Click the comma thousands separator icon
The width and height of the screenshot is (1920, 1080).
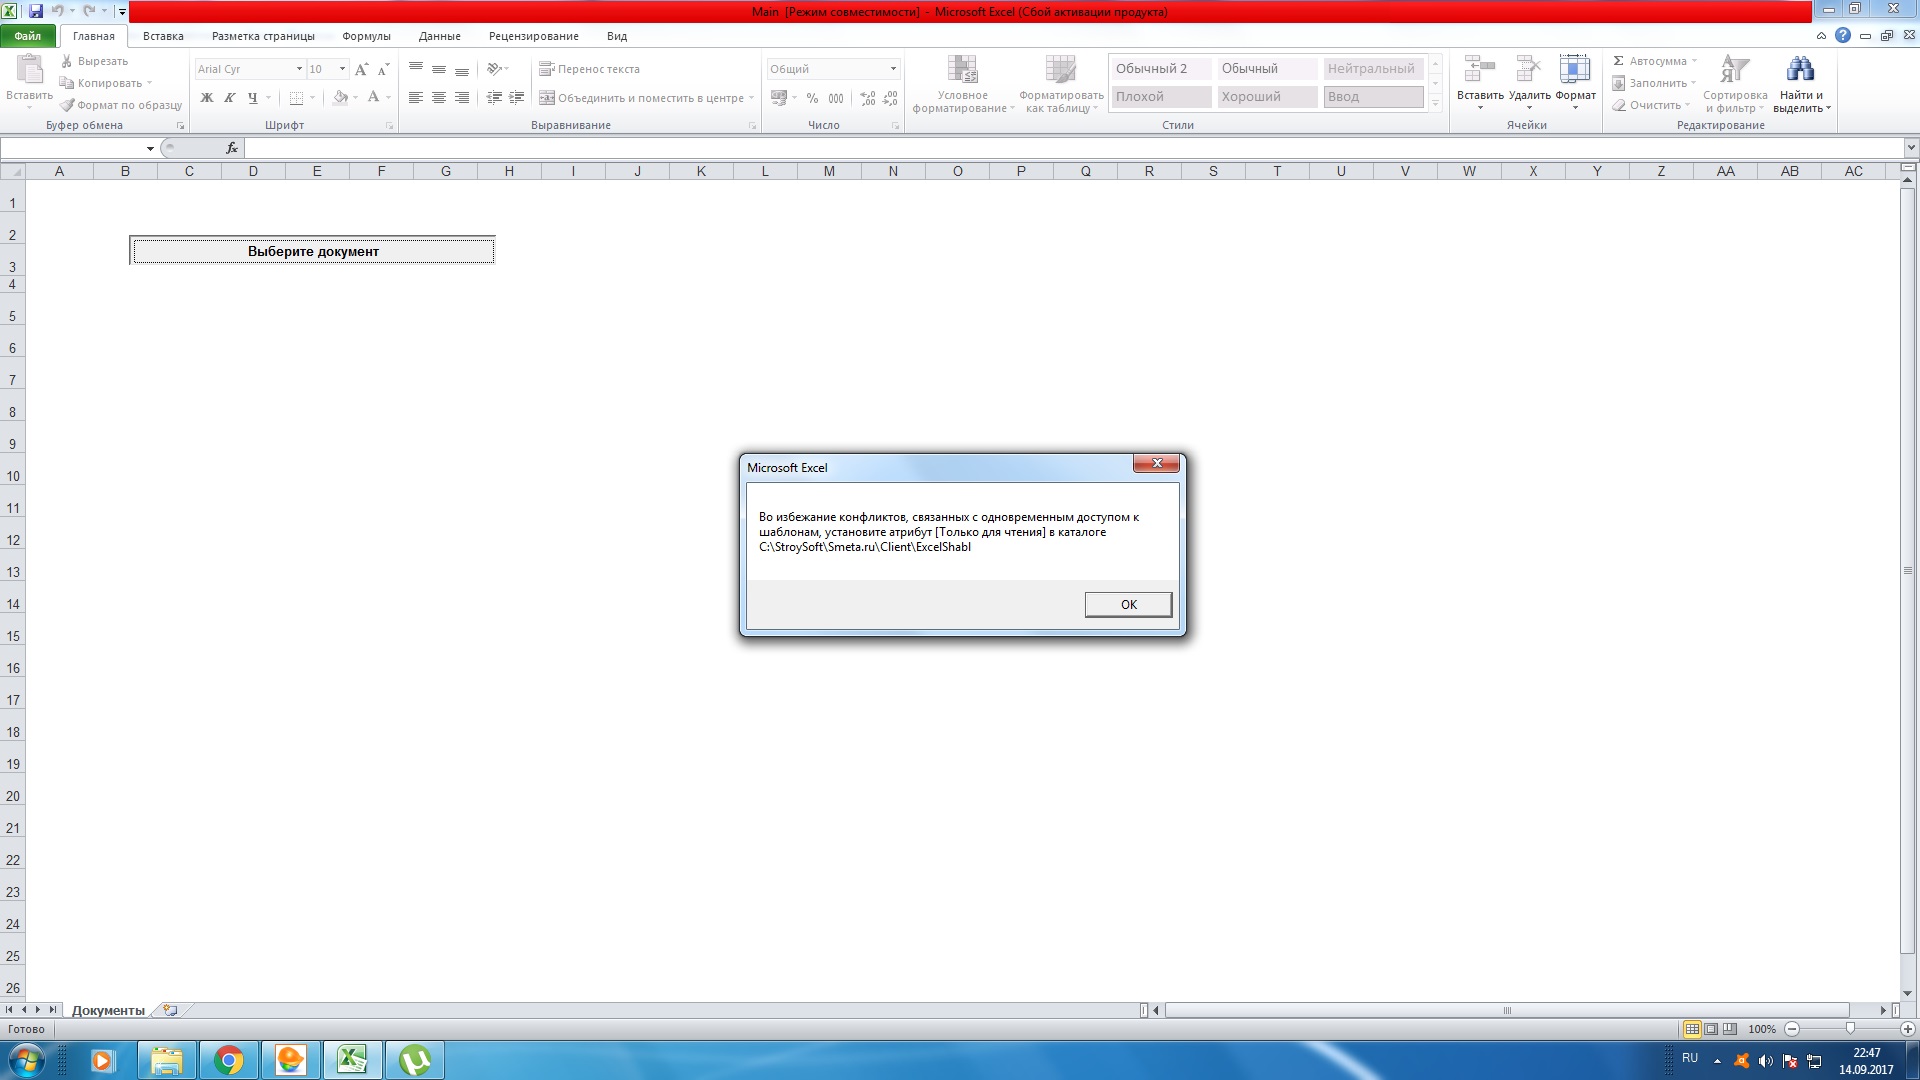click(836, 98)
